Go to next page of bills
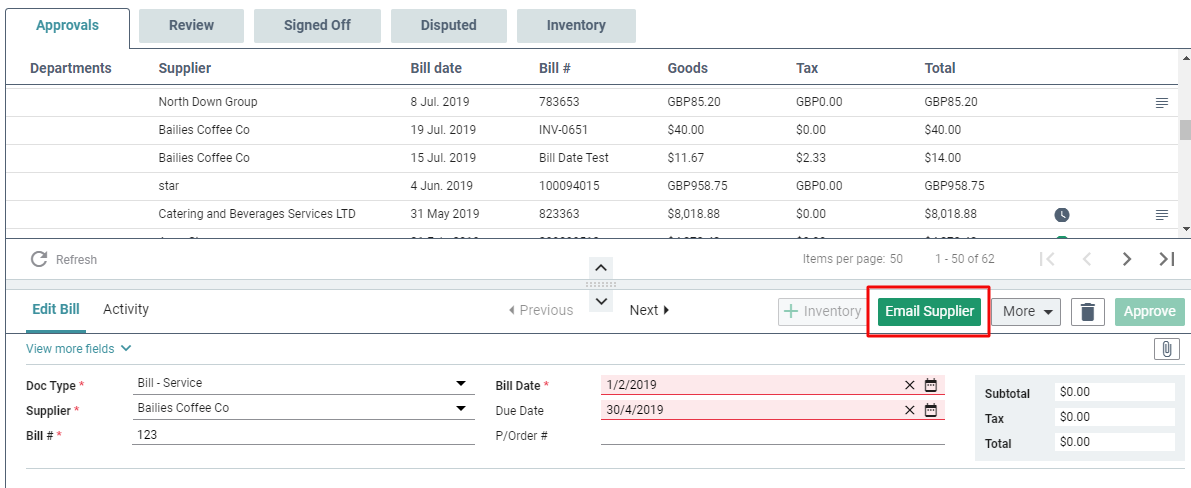The image size is (1191, 488). 1127,259
